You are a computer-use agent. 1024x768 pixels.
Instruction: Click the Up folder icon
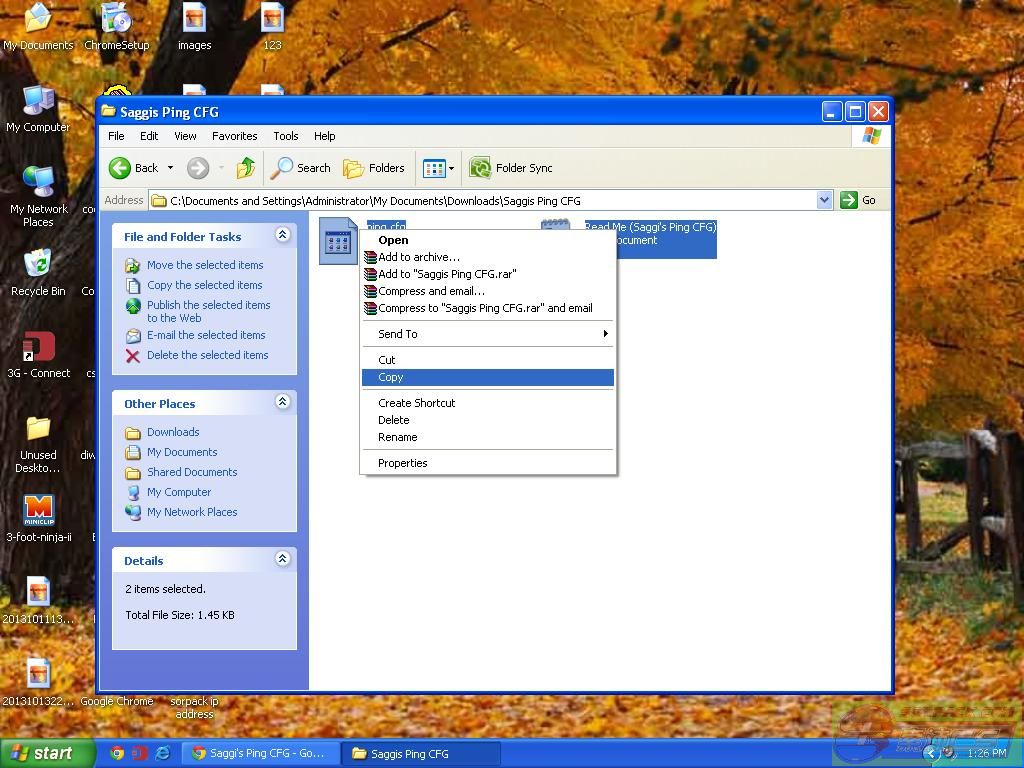coord(245,168)
